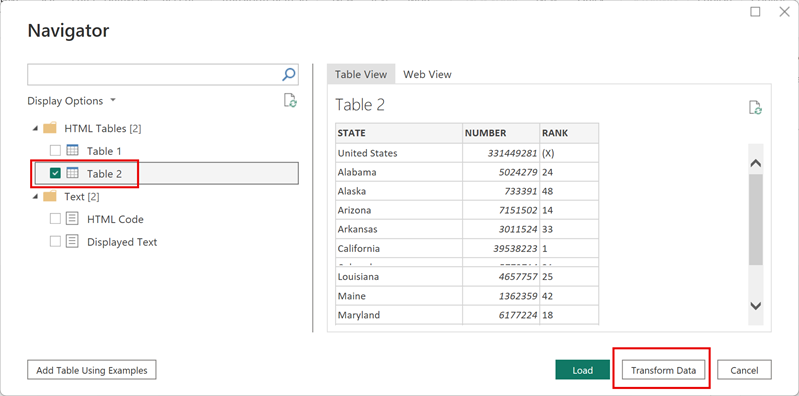The height and width of the screenshot is (396, 799).
Task: Click the 7151502 number cell
Action: pyautogui.click(x=501, y=210)
